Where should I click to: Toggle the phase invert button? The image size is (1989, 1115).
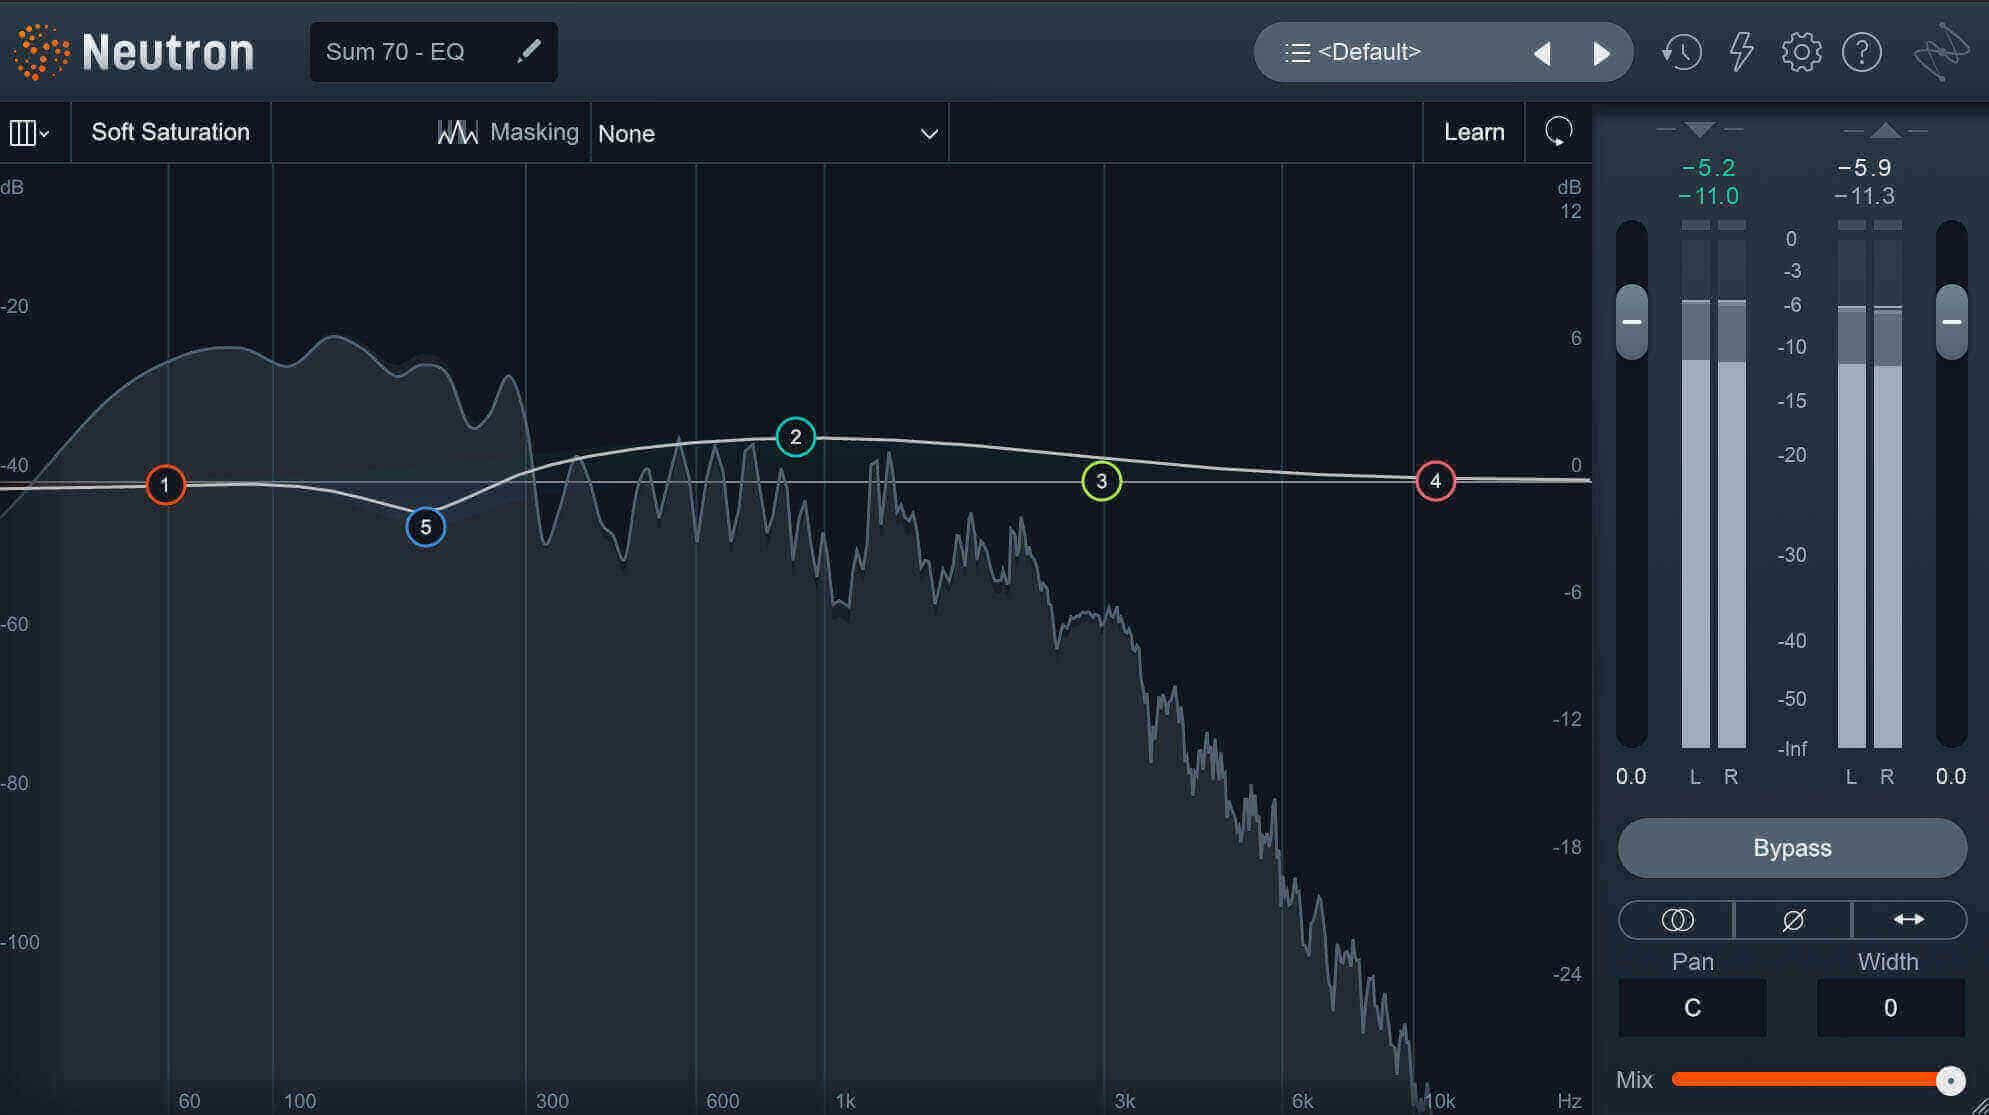point(1793,920)
